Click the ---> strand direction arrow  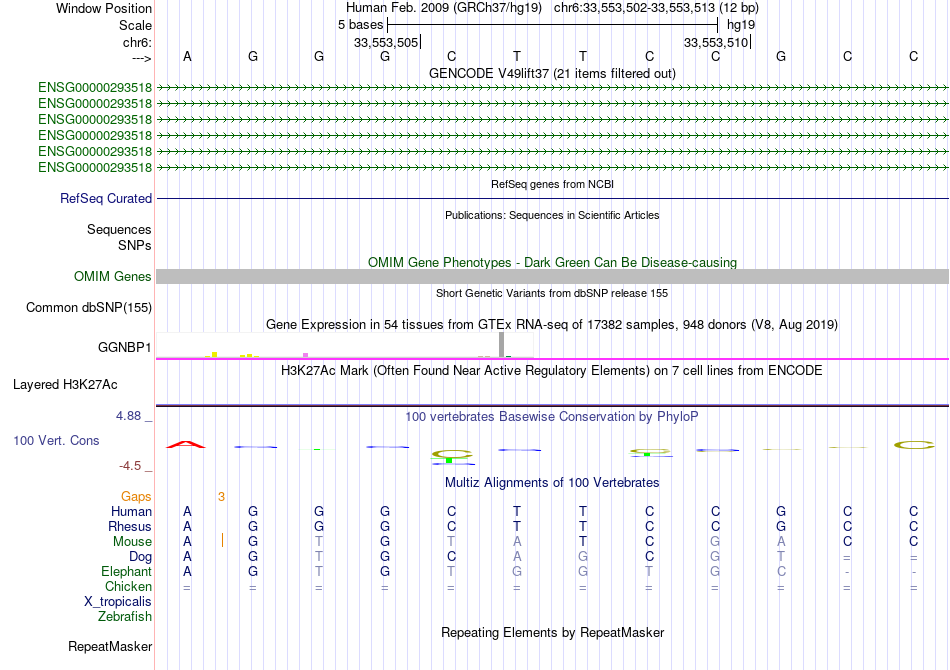141,58
